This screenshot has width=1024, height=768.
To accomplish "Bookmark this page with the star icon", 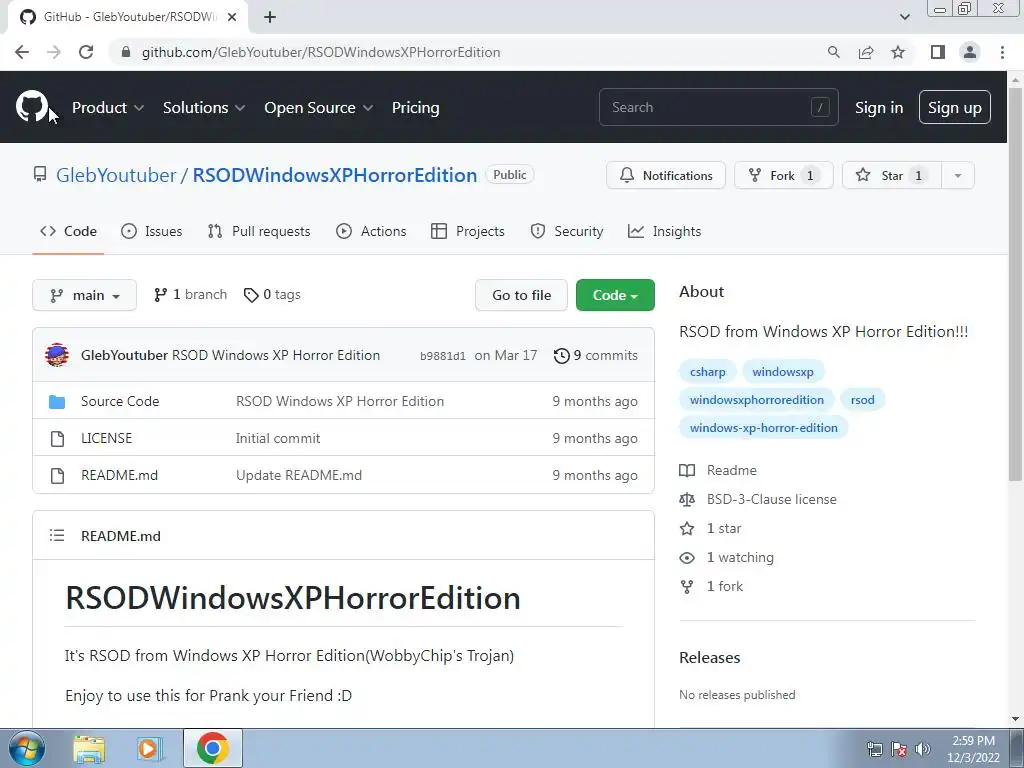I will coord(898,52).
